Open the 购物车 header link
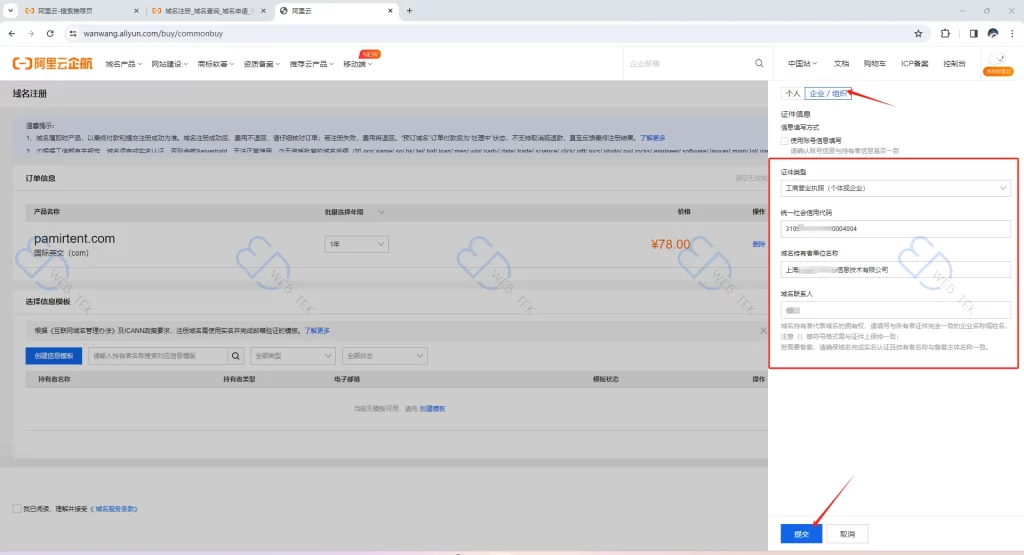 874,63
